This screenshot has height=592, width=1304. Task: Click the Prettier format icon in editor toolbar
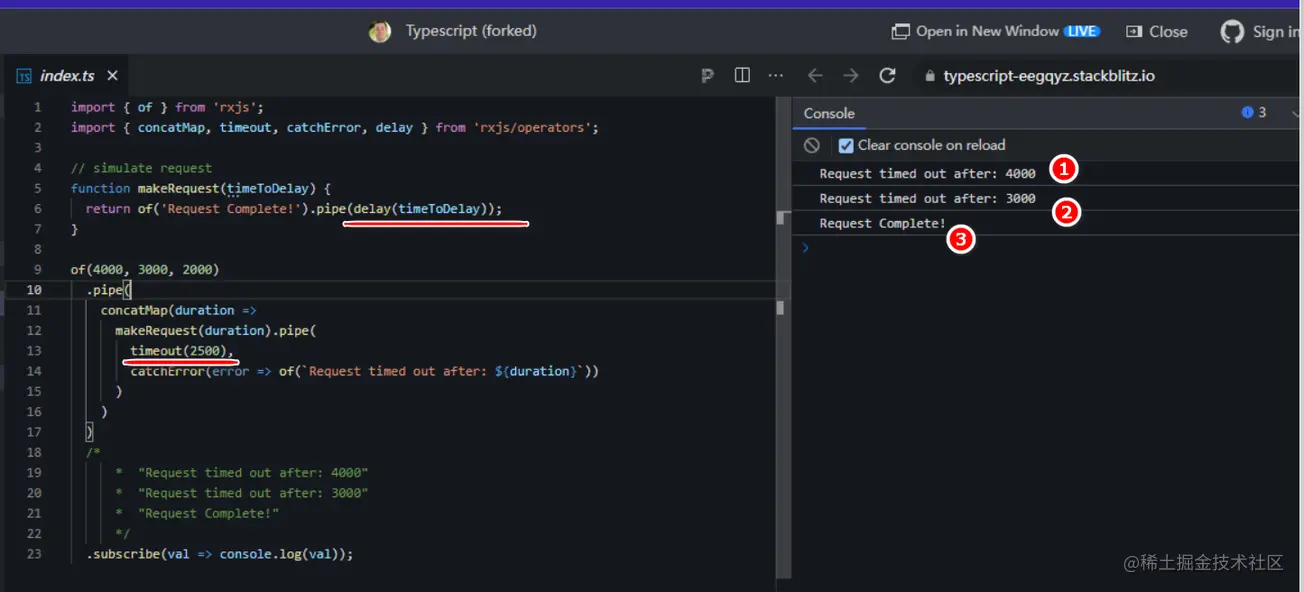click(708, 75)
